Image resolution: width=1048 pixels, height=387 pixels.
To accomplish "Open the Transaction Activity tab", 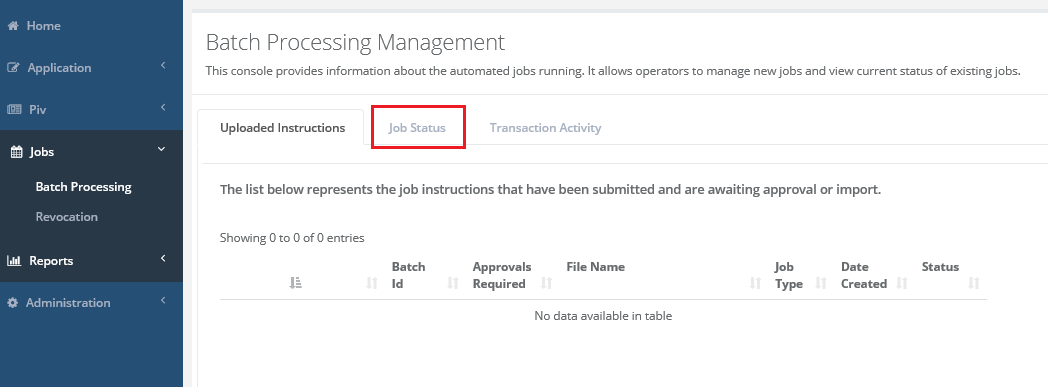I will coord(545,128).
